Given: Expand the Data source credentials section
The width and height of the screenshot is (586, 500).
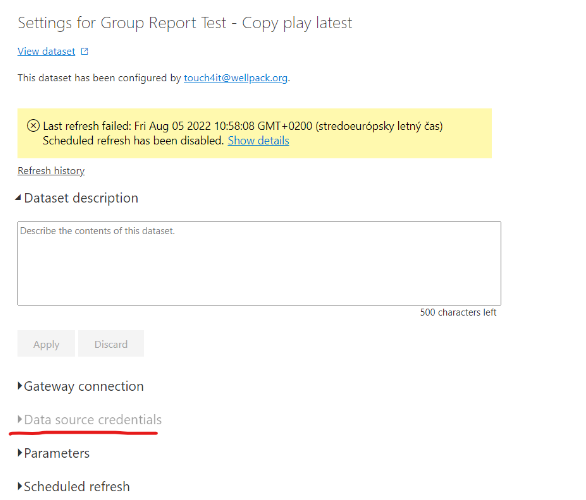Looking at the screenshot, I should click(89, 420).
